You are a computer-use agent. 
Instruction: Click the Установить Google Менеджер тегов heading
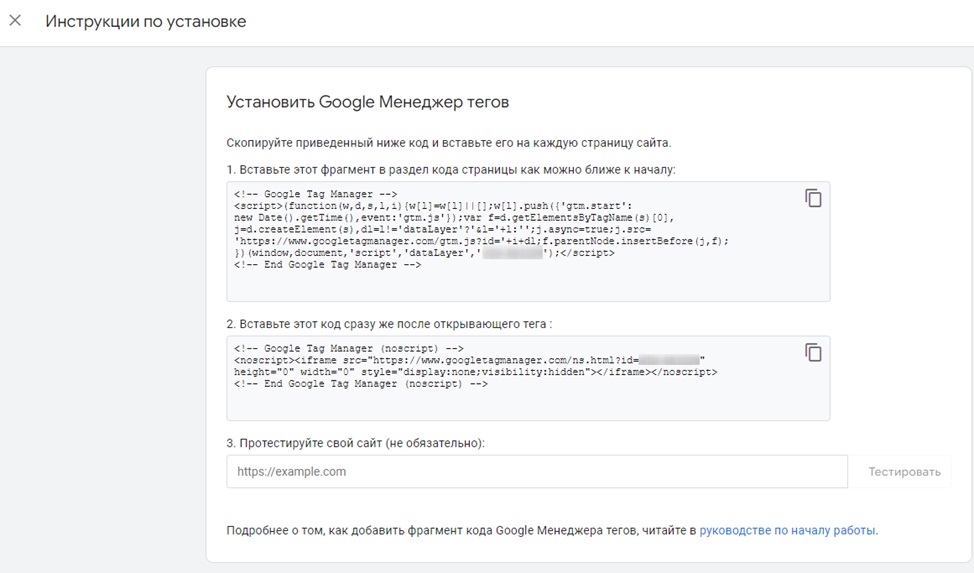click(x=368, y=102)
